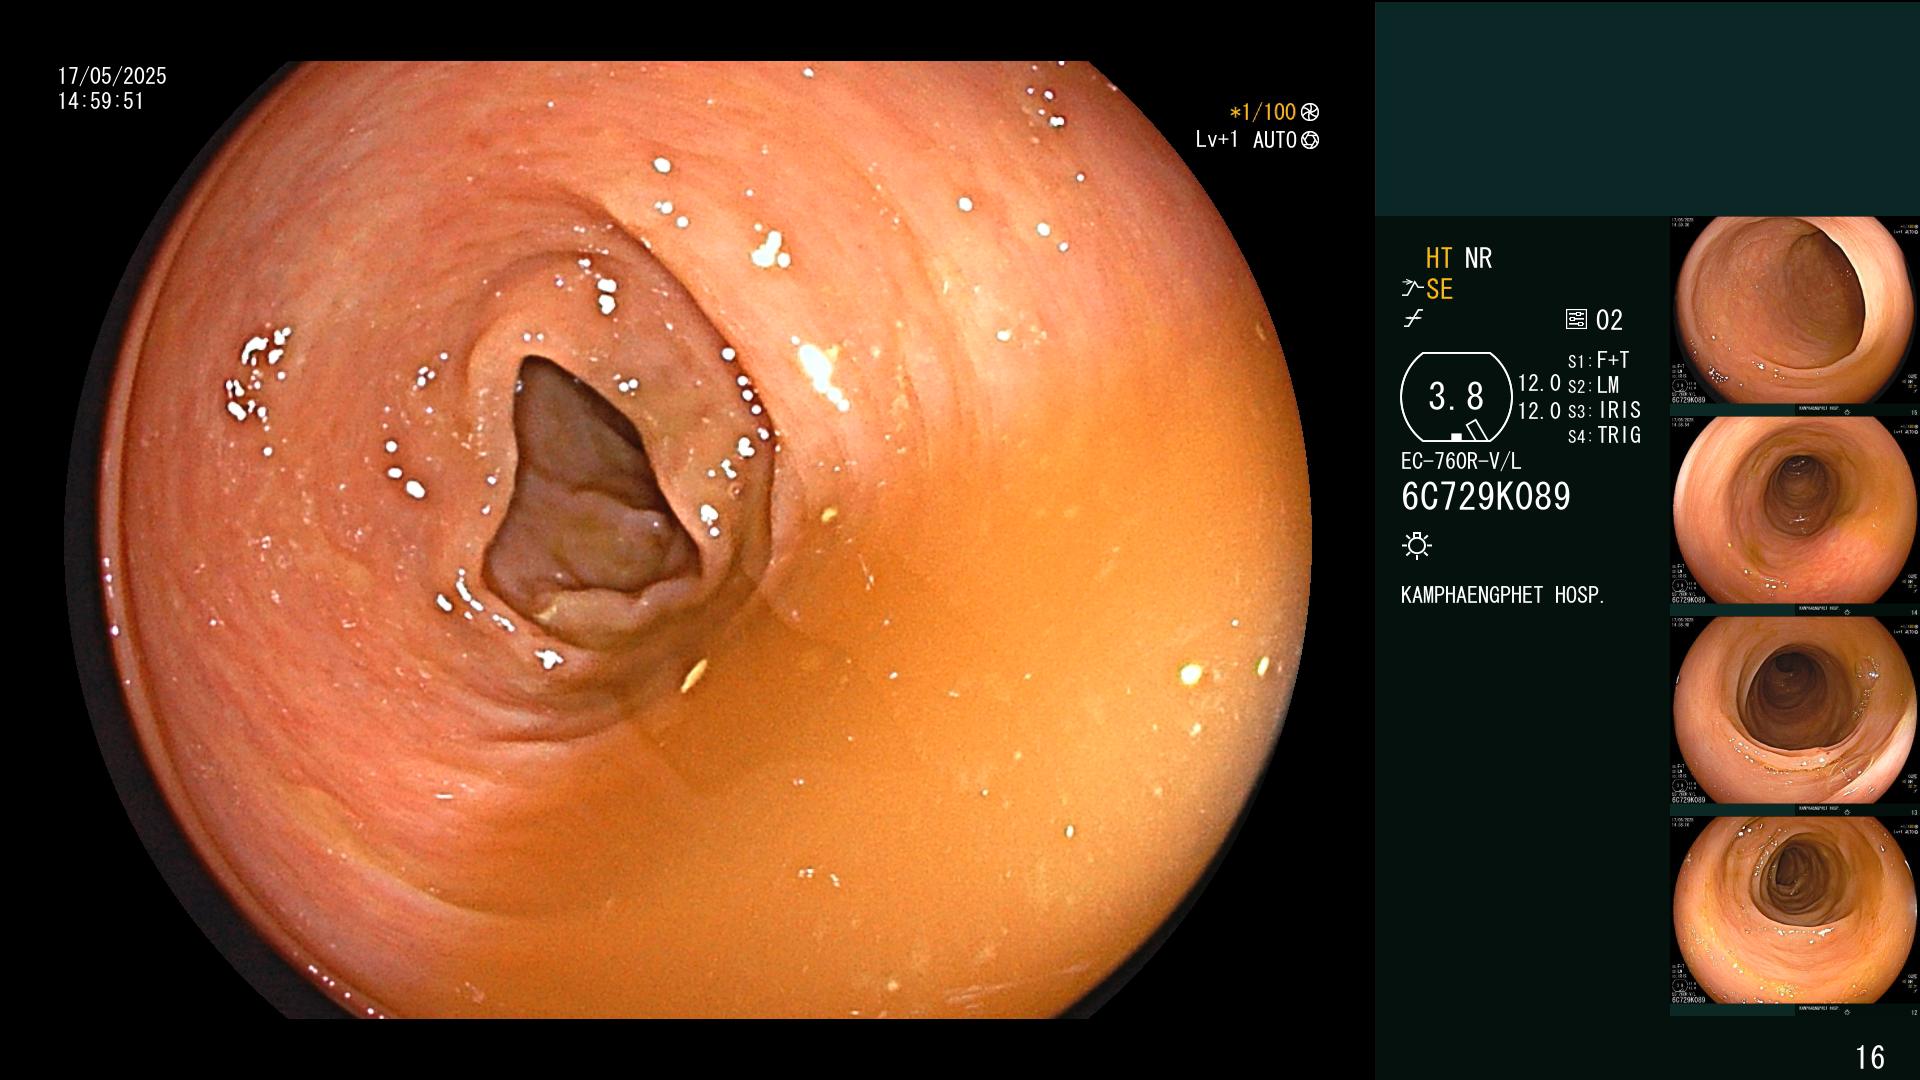
Task: Click the S1: F+T switch assignment
Action: 1599,360
